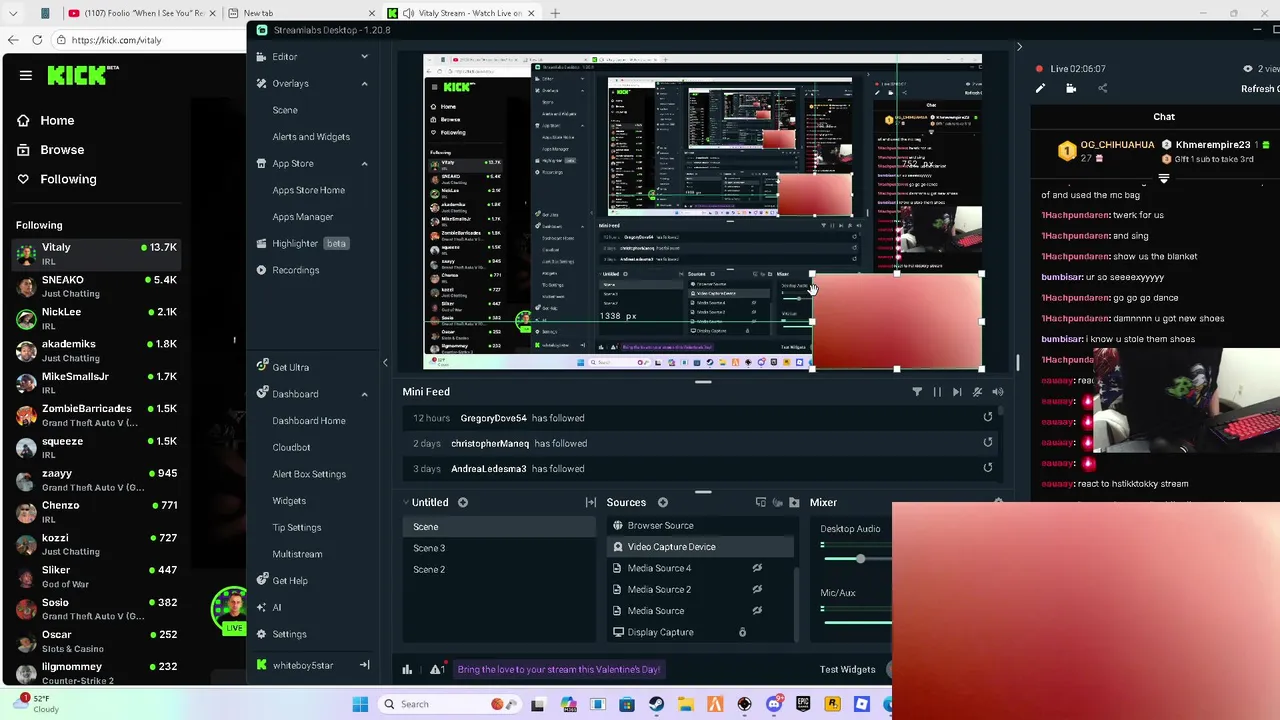Click Get Ultra in sidebar
The image size is (1280, 720).
[x=282, y=367]
